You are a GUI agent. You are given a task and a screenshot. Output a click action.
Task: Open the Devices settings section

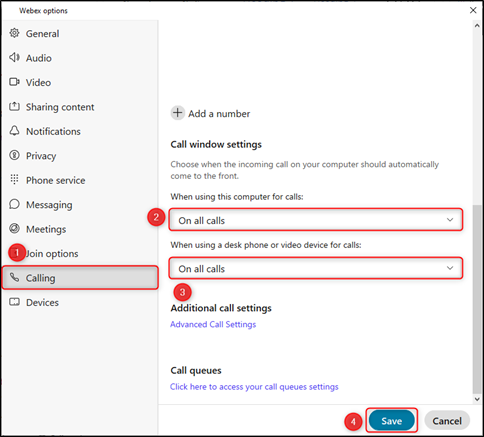point(80,302)
